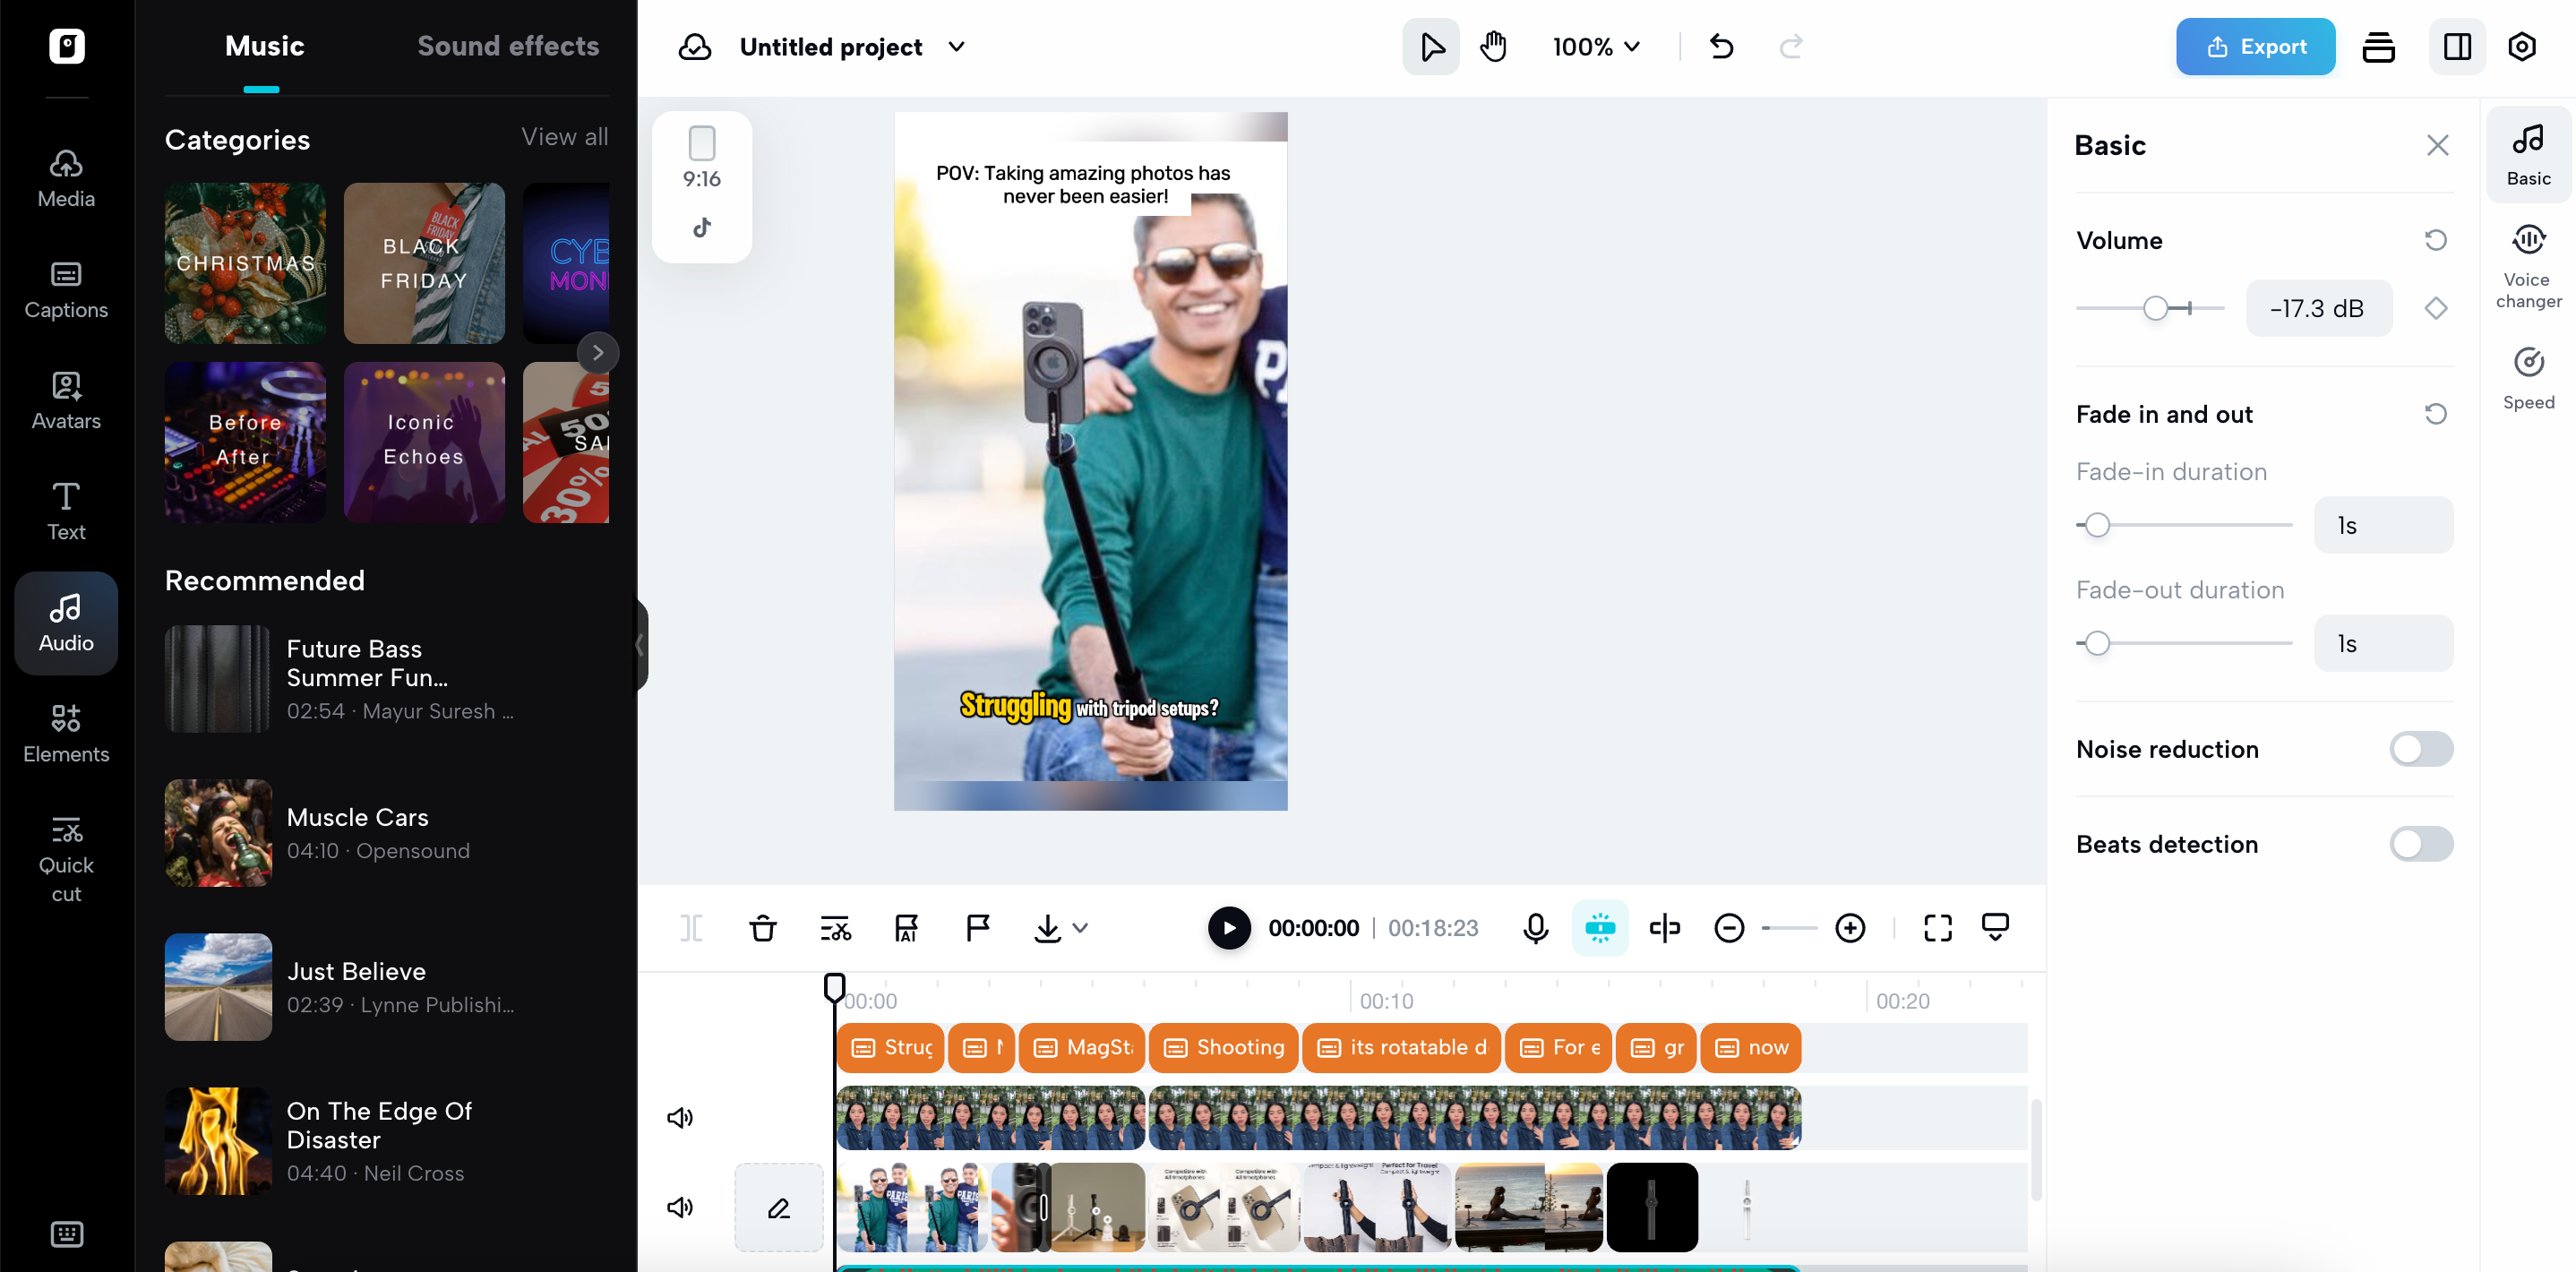
Task: Delete the selected clip with trash icon
Action: [763, 928]
